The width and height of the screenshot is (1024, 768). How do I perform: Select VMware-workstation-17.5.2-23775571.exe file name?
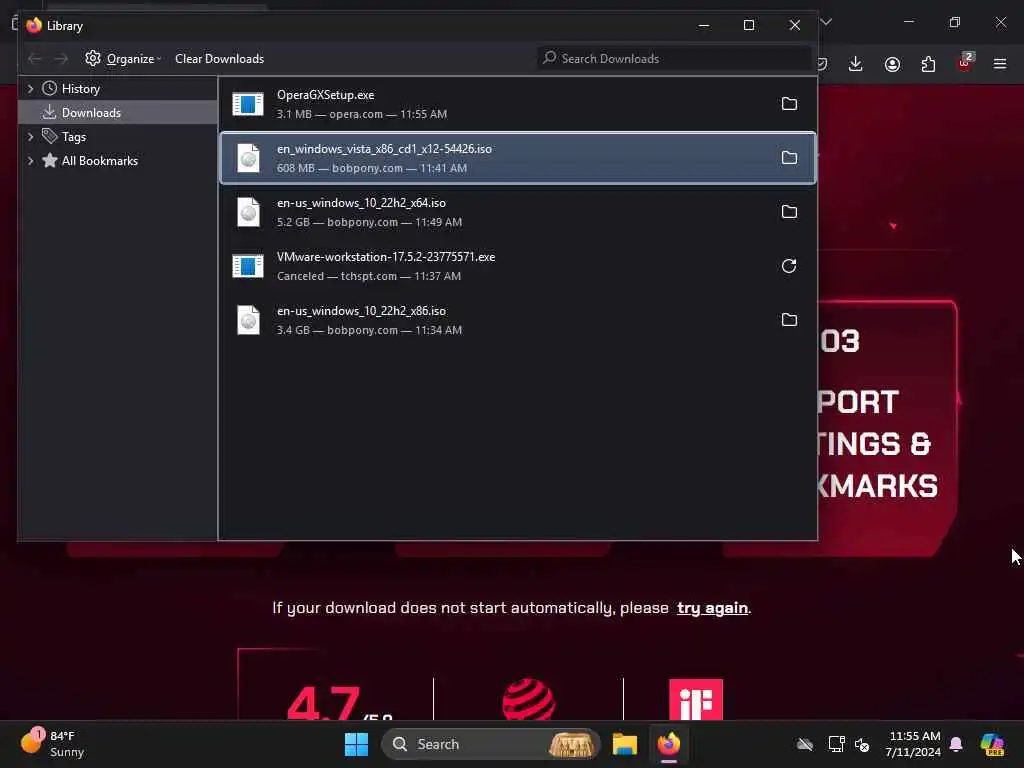(385, 257)
